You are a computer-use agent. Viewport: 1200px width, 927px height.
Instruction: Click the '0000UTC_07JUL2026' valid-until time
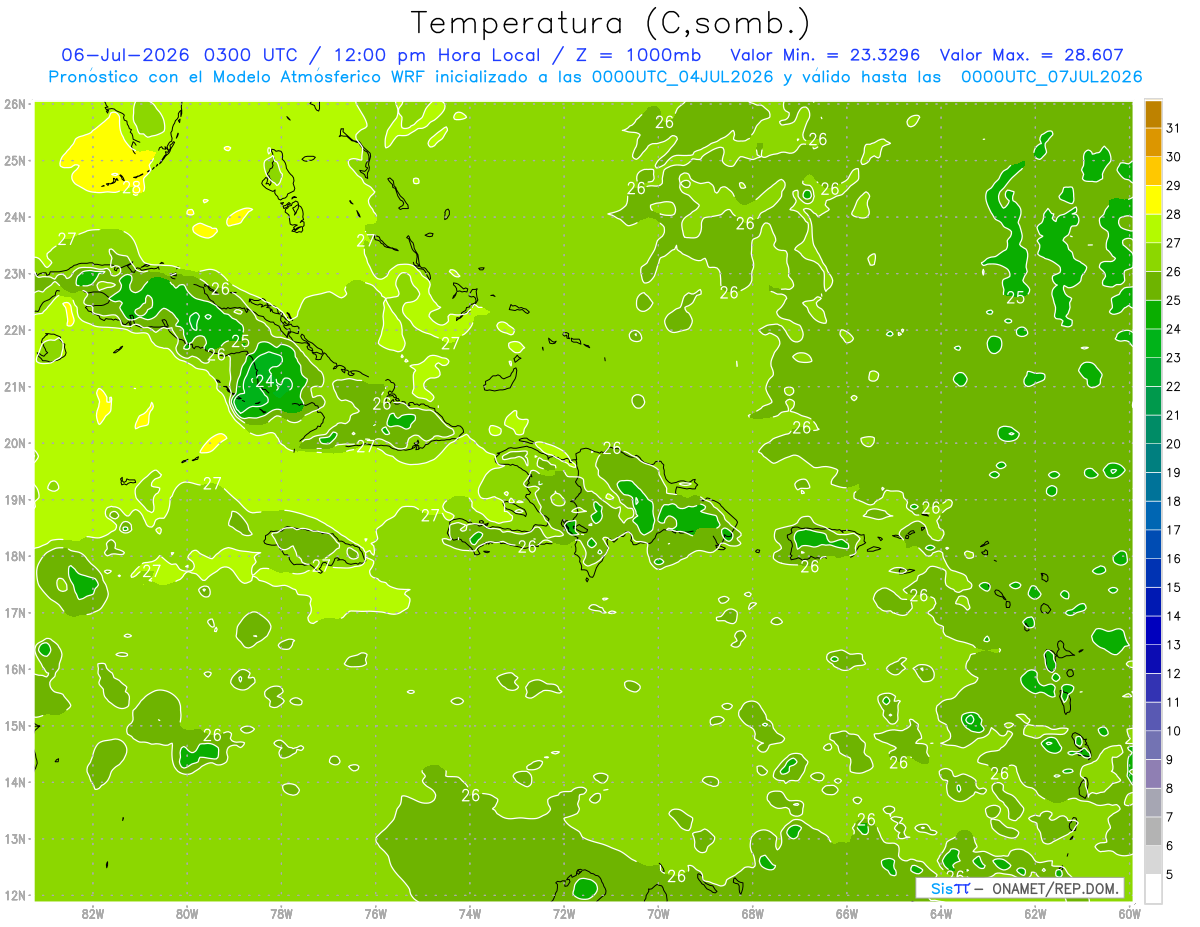point(1052,77)
